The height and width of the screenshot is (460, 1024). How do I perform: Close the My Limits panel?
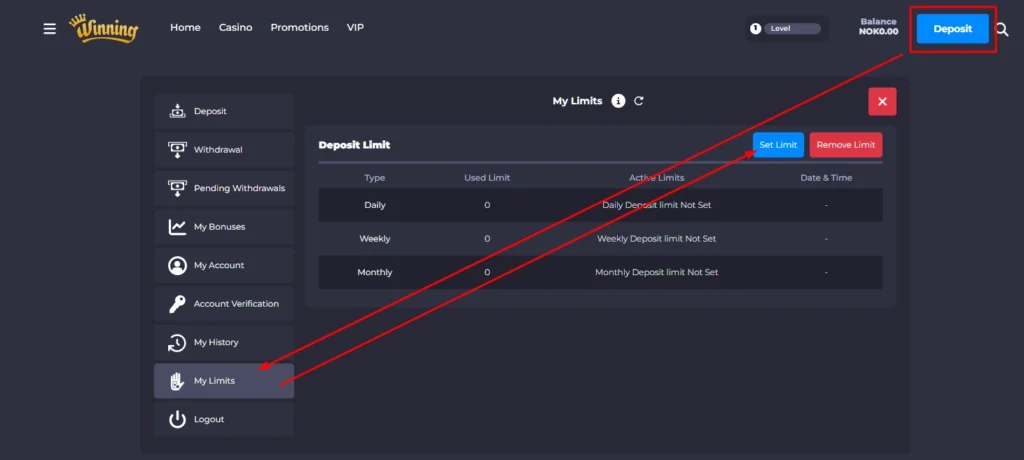[x=882, y=101]
